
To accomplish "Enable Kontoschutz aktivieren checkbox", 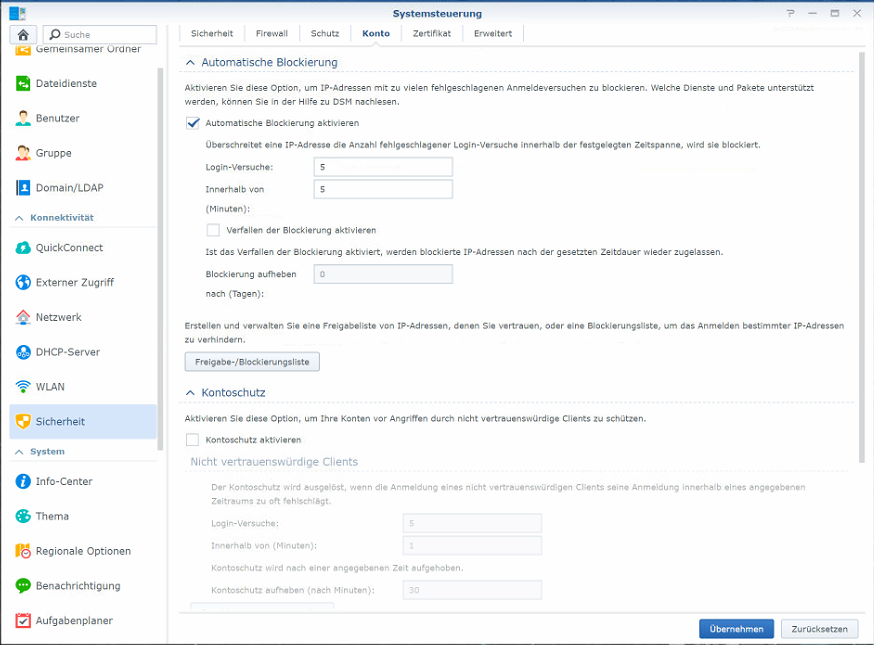I will pos(193,440).
